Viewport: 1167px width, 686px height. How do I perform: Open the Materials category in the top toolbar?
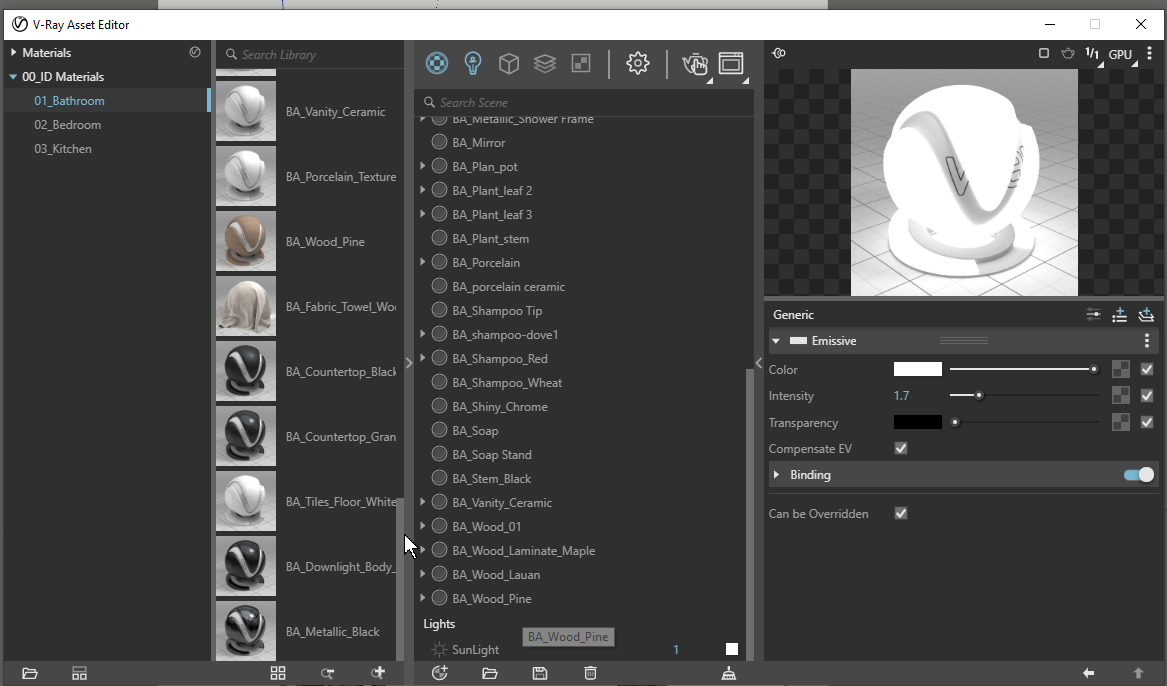pos(437,63)
